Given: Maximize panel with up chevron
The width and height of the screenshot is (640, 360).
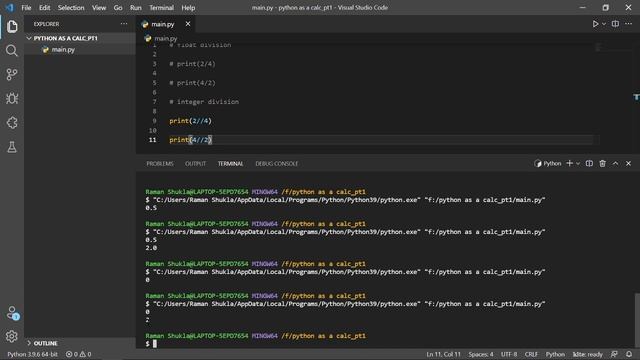Looking at the screenshot, I should 616,164.
